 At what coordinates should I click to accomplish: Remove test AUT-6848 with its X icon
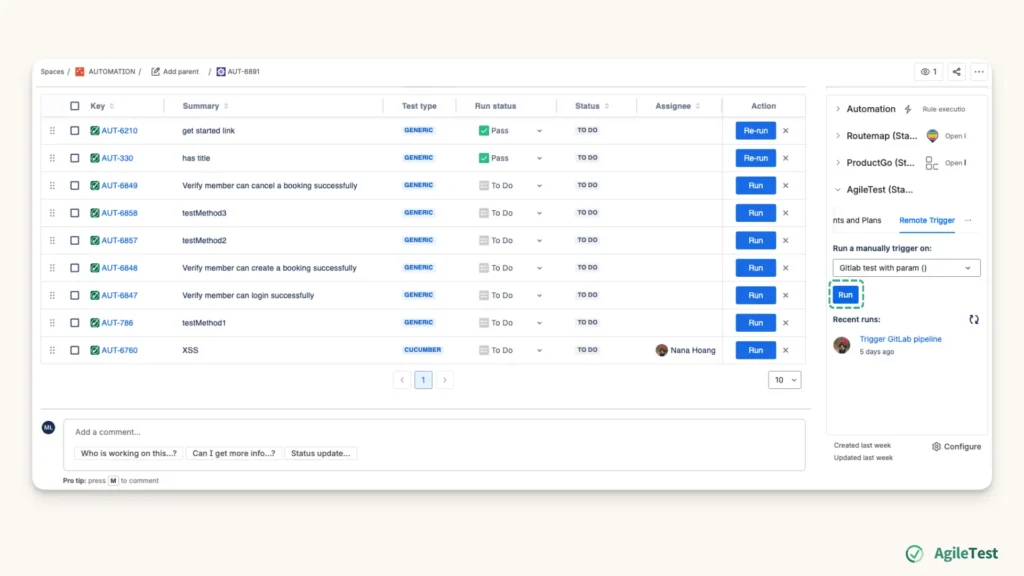point(786,268)
